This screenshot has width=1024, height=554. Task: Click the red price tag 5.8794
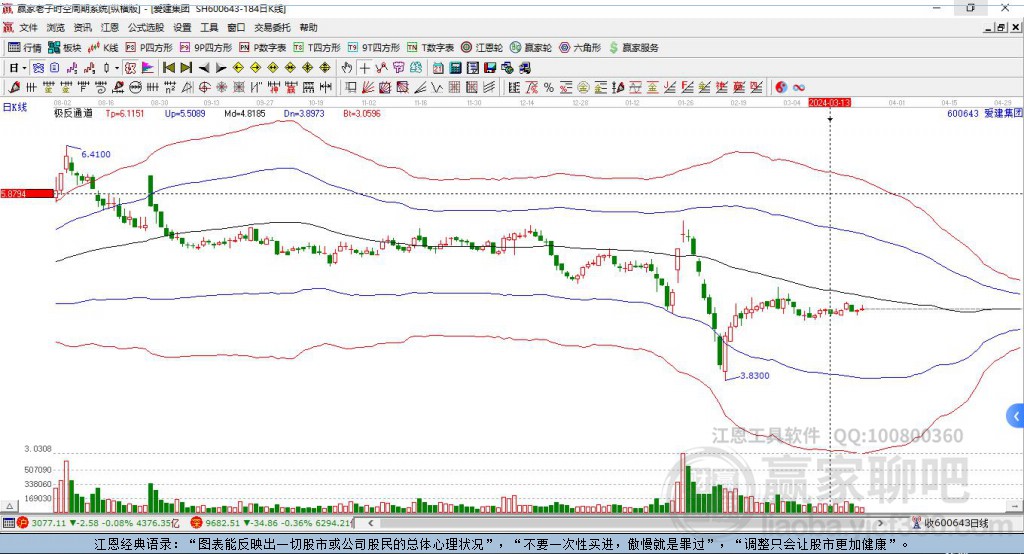[27, 193]
